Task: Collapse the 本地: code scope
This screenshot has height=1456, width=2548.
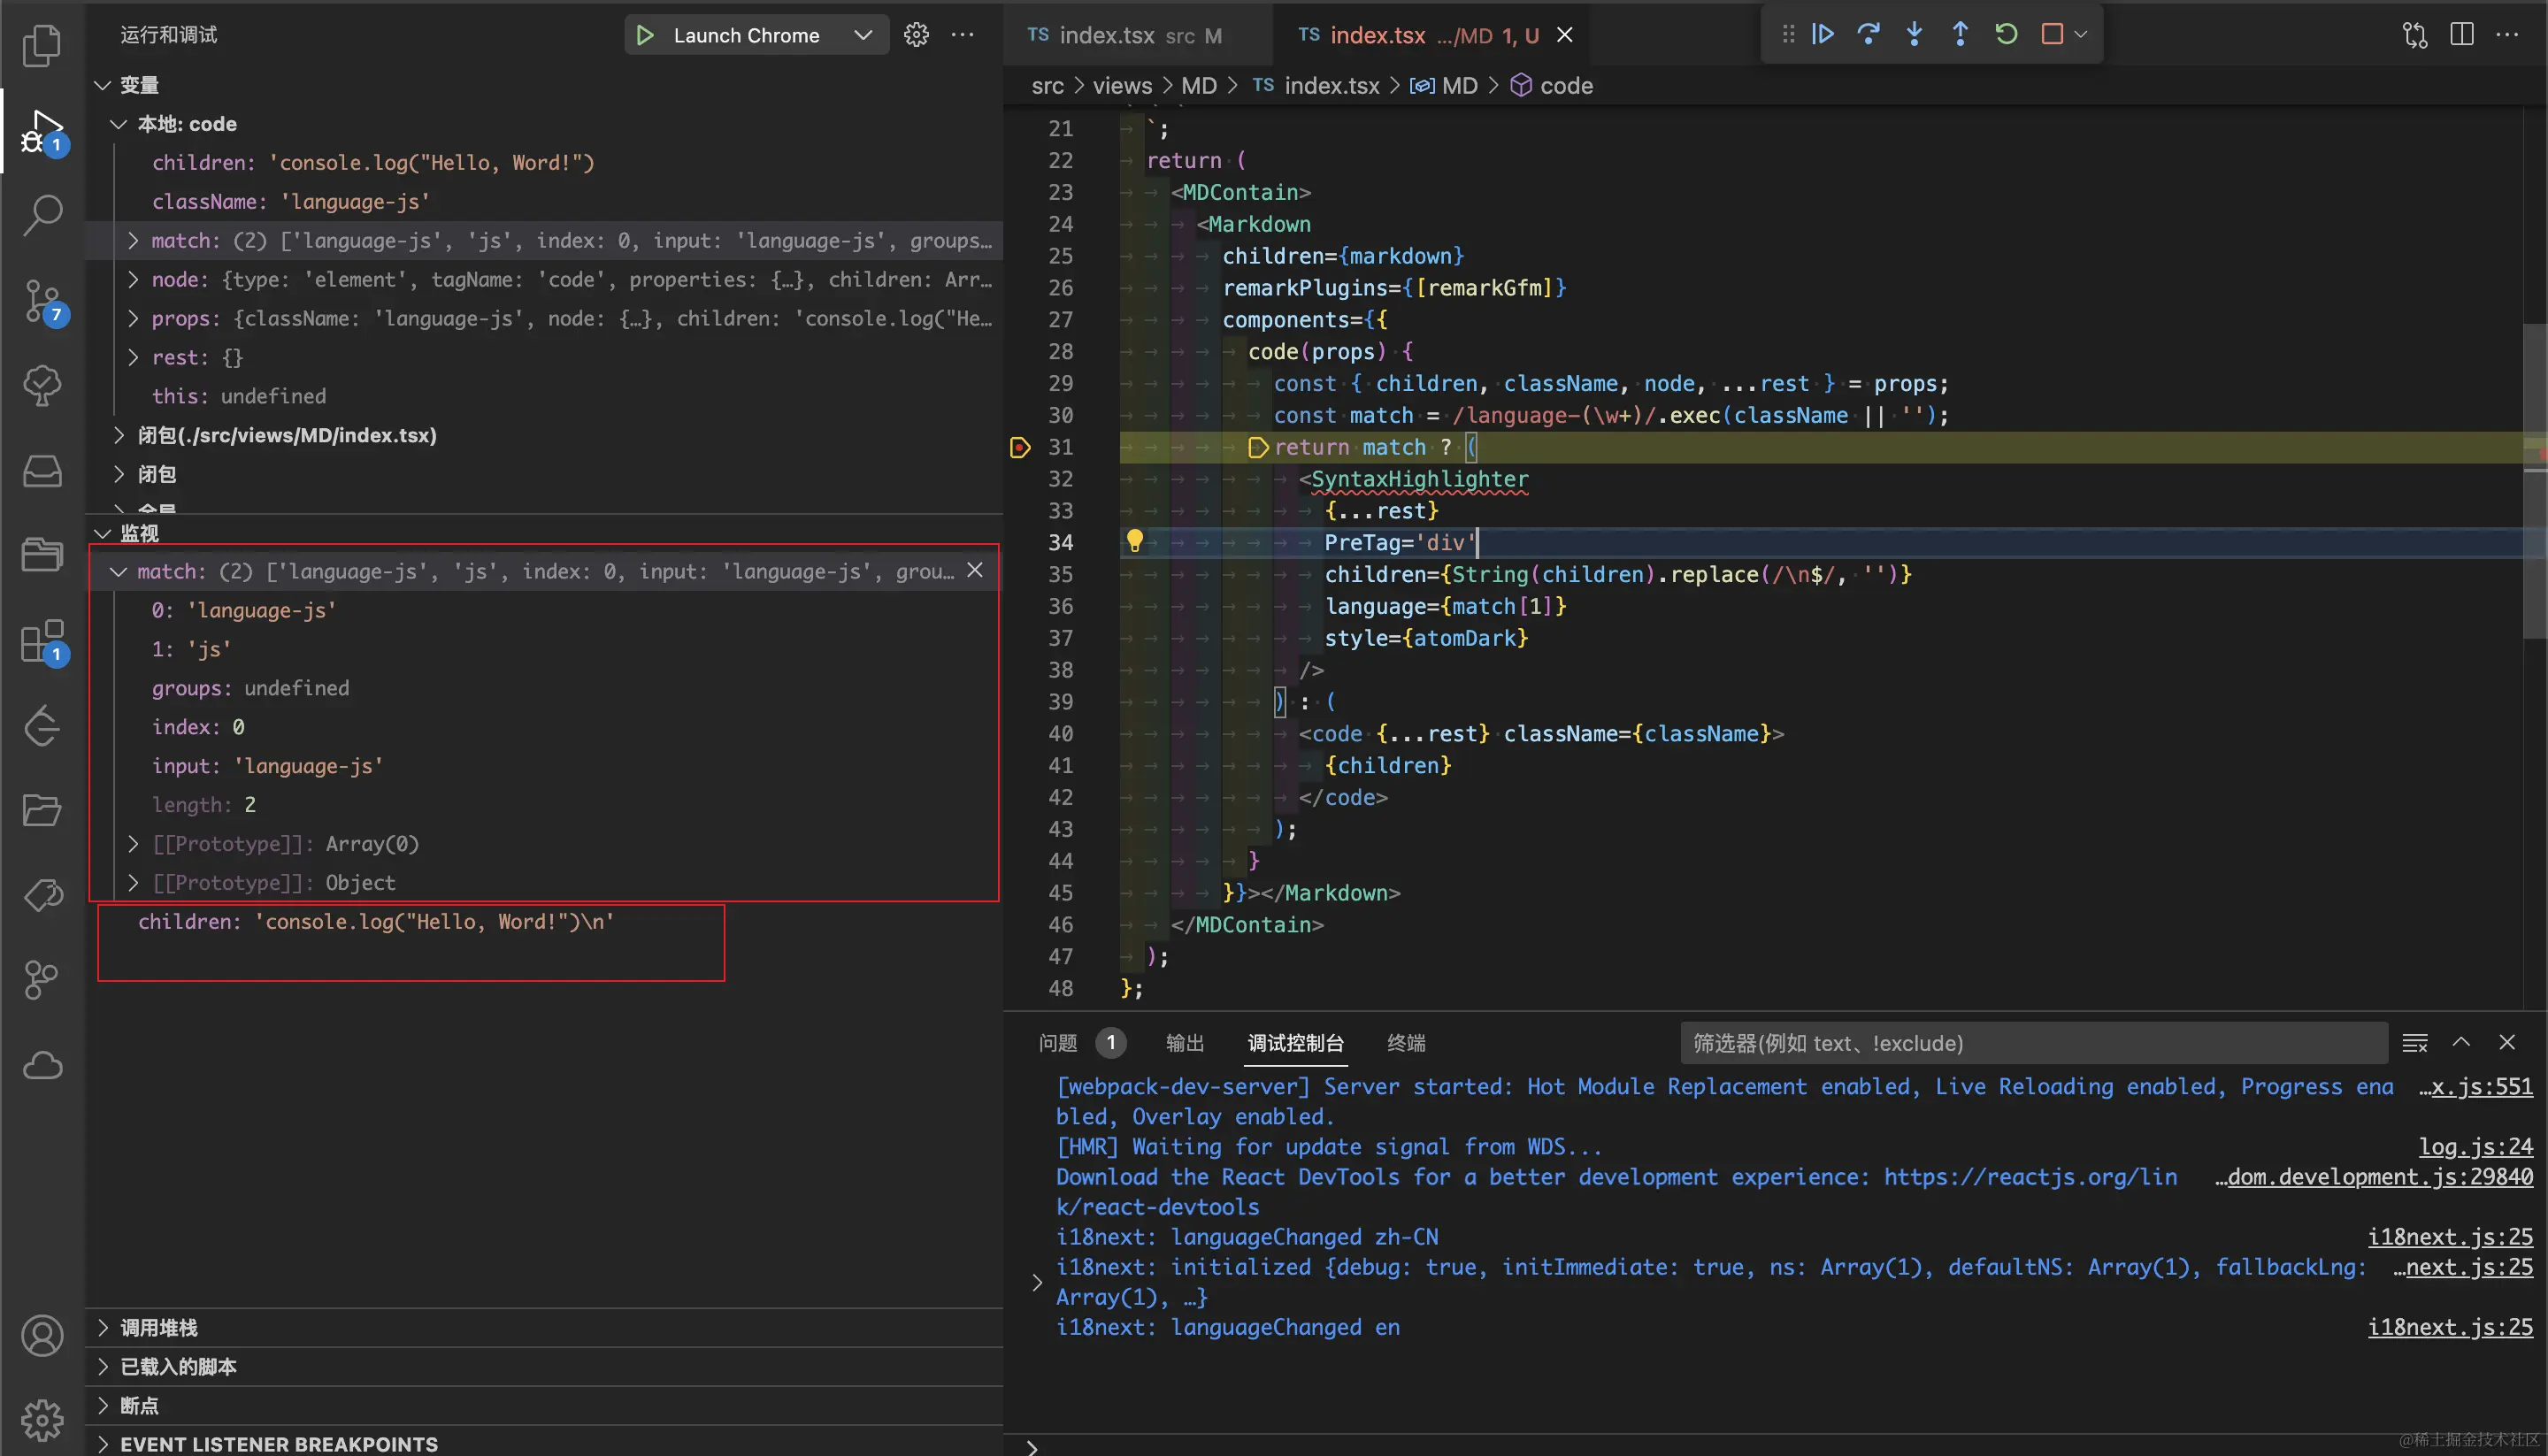Action: click(118, 124)
